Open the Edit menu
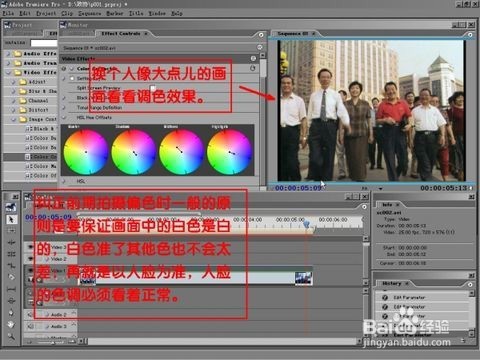 point(25,13)
